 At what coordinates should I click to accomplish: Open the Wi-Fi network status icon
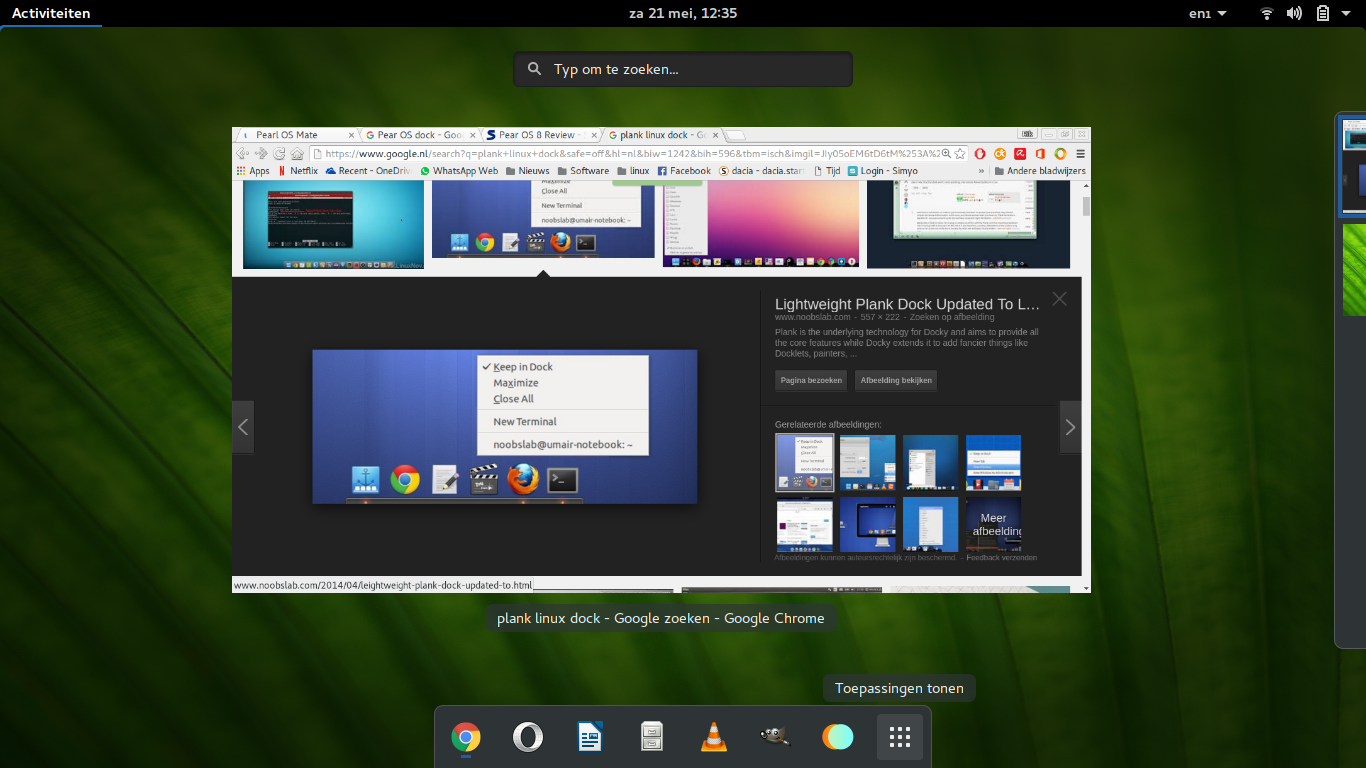pyautogui.click(x=1267, y=13)
